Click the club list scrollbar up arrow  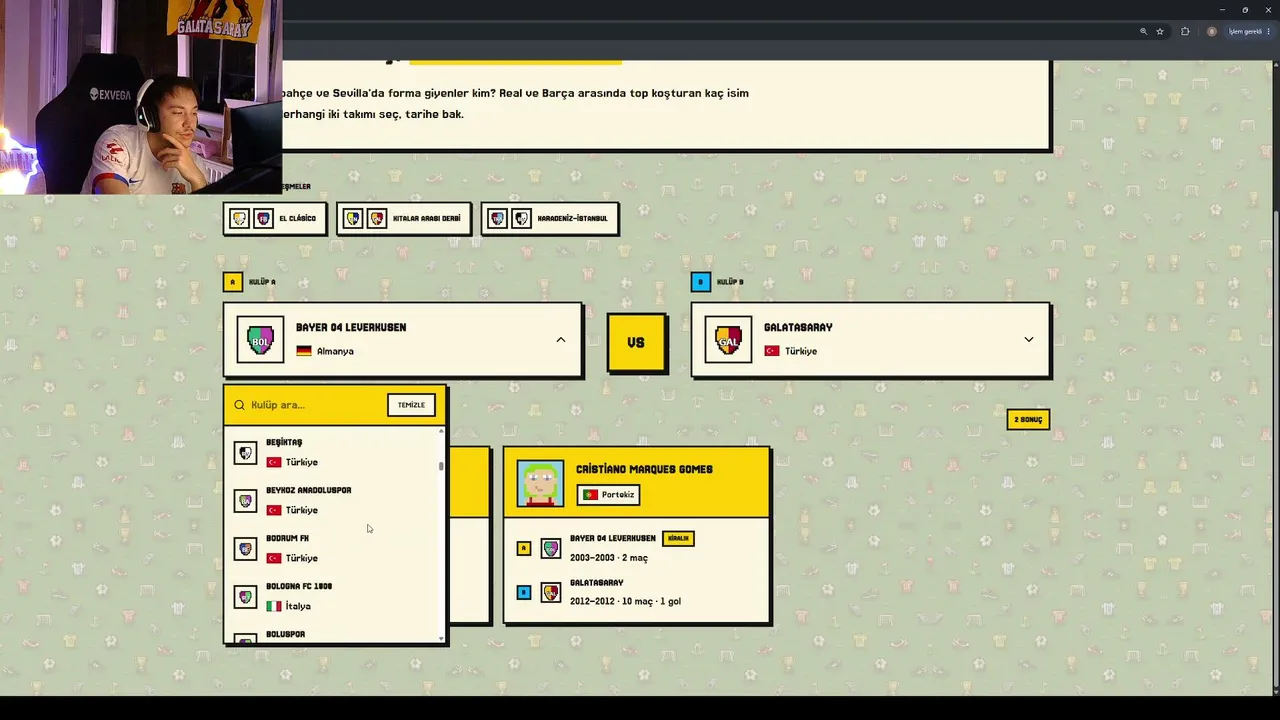coord(441,431)
